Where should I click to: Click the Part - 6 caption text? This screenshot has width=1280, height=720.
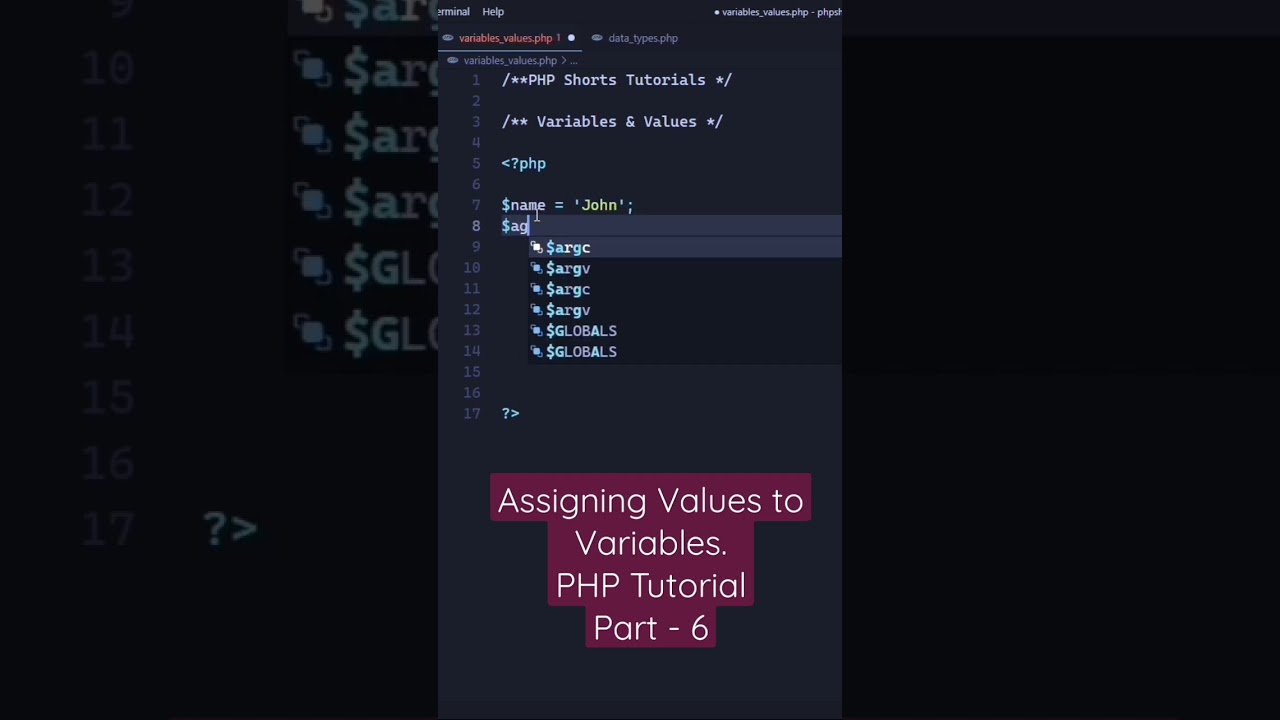651,627
